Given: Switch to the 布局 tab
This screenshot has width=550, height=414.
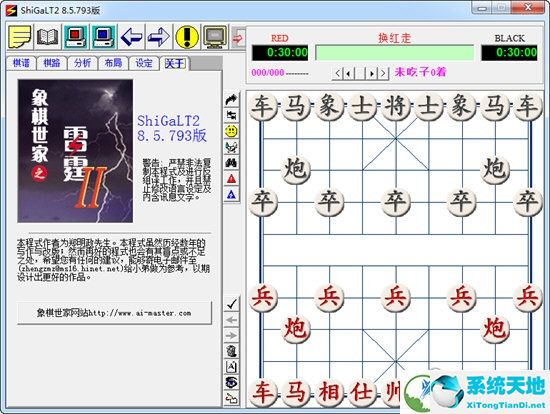Looking at the screenshot, I should pos(113,63).
